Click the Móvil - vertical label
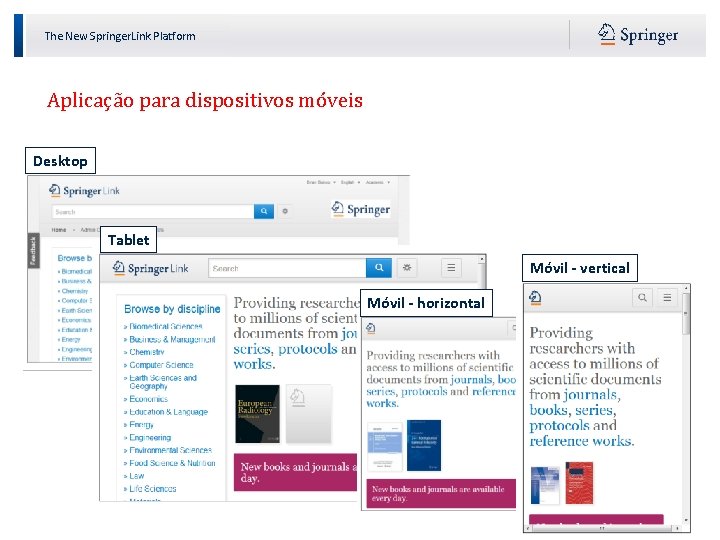The image size is (720, 540). coord(580,268)
